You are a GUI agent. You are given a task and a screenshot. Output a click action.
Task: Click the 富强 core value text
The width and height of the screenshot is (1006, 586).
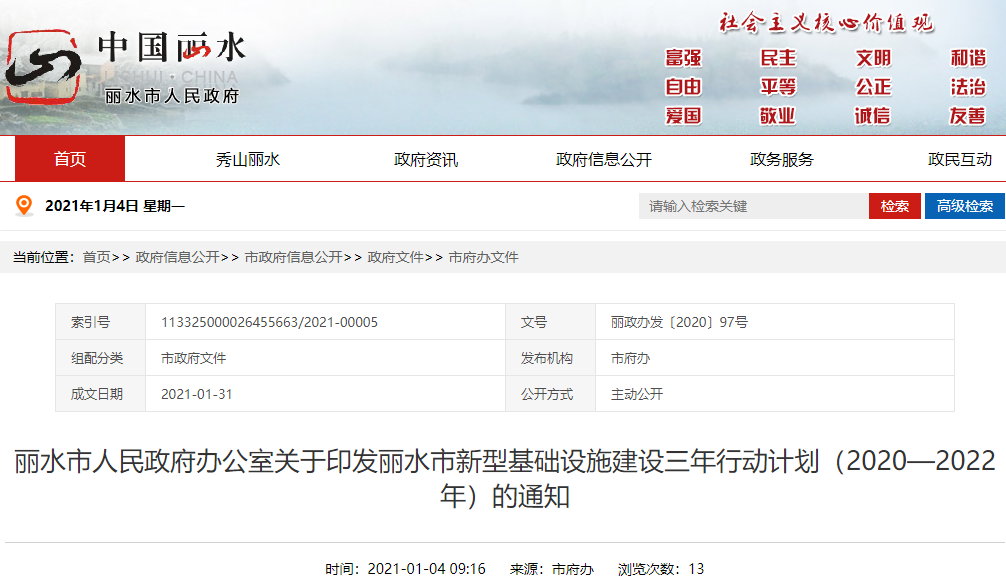tap(684, 58)
